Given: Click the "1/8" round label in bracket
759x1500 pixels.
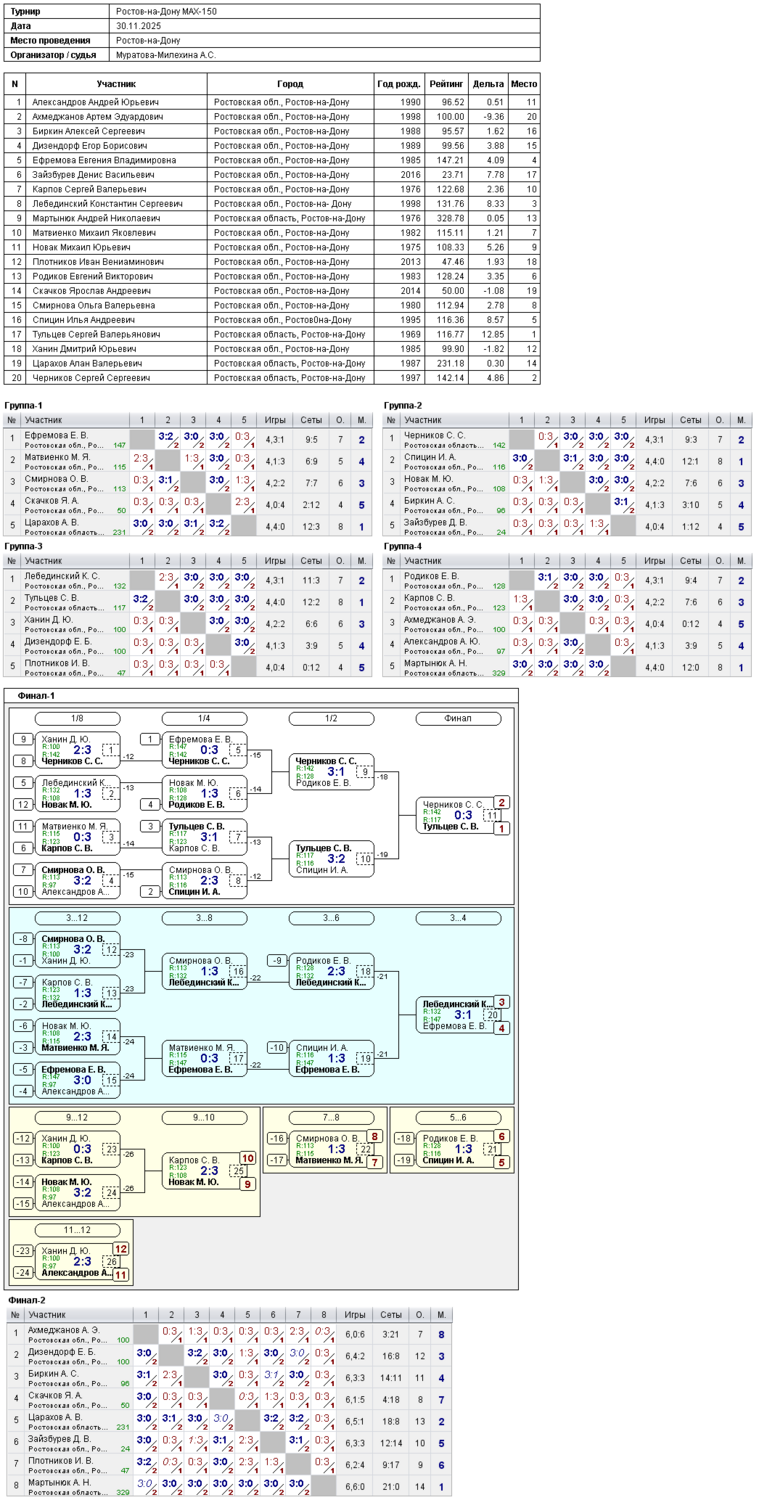Looking at the screenshot, I should click(x=77, y=719).
